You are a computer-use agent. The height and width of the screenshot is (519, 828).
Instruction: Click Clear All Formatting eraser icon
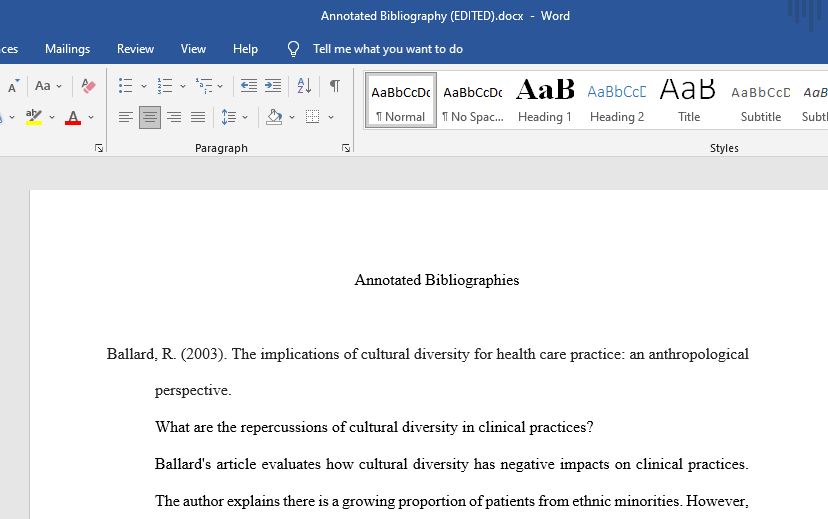[88, 86]
